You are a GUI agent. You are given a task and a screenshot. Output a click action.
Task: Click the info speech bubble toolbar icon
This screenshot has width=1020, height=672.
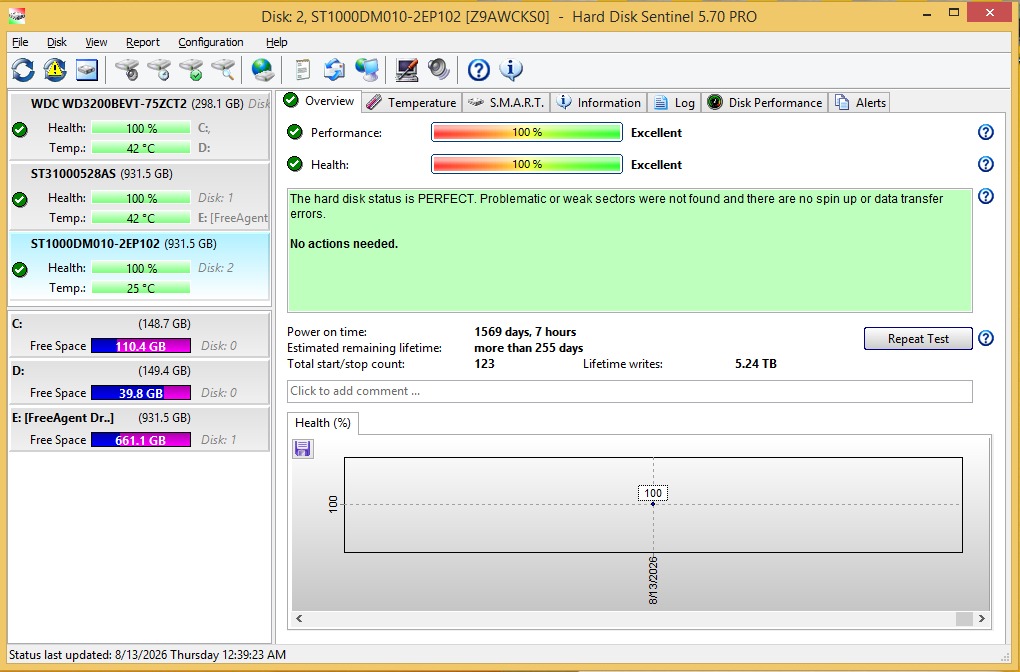point(511,69)
